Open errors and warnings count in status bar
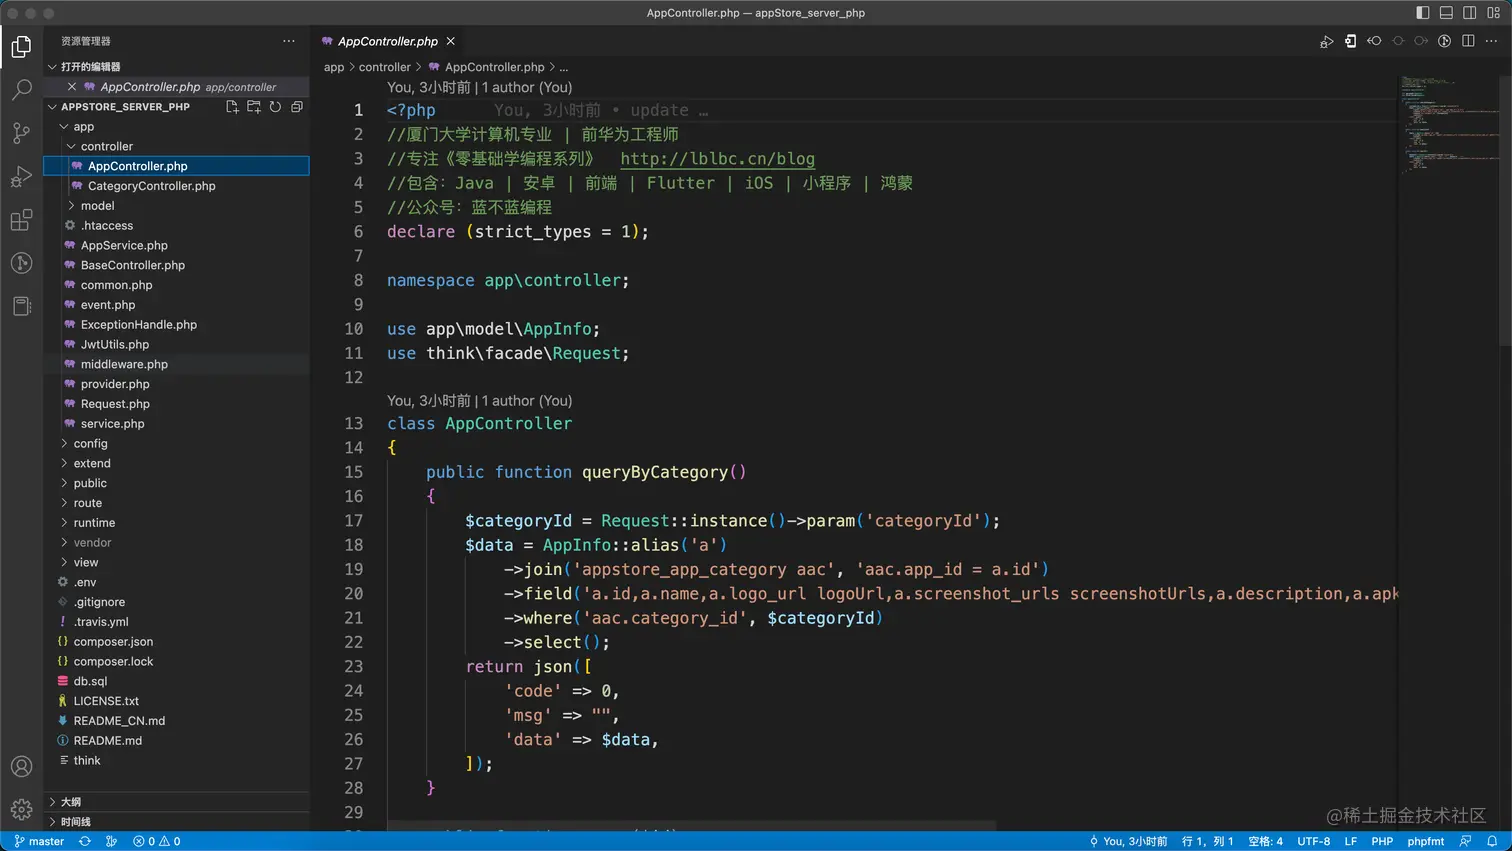This screenshot has height=851, width=1512. click(157, 842)
